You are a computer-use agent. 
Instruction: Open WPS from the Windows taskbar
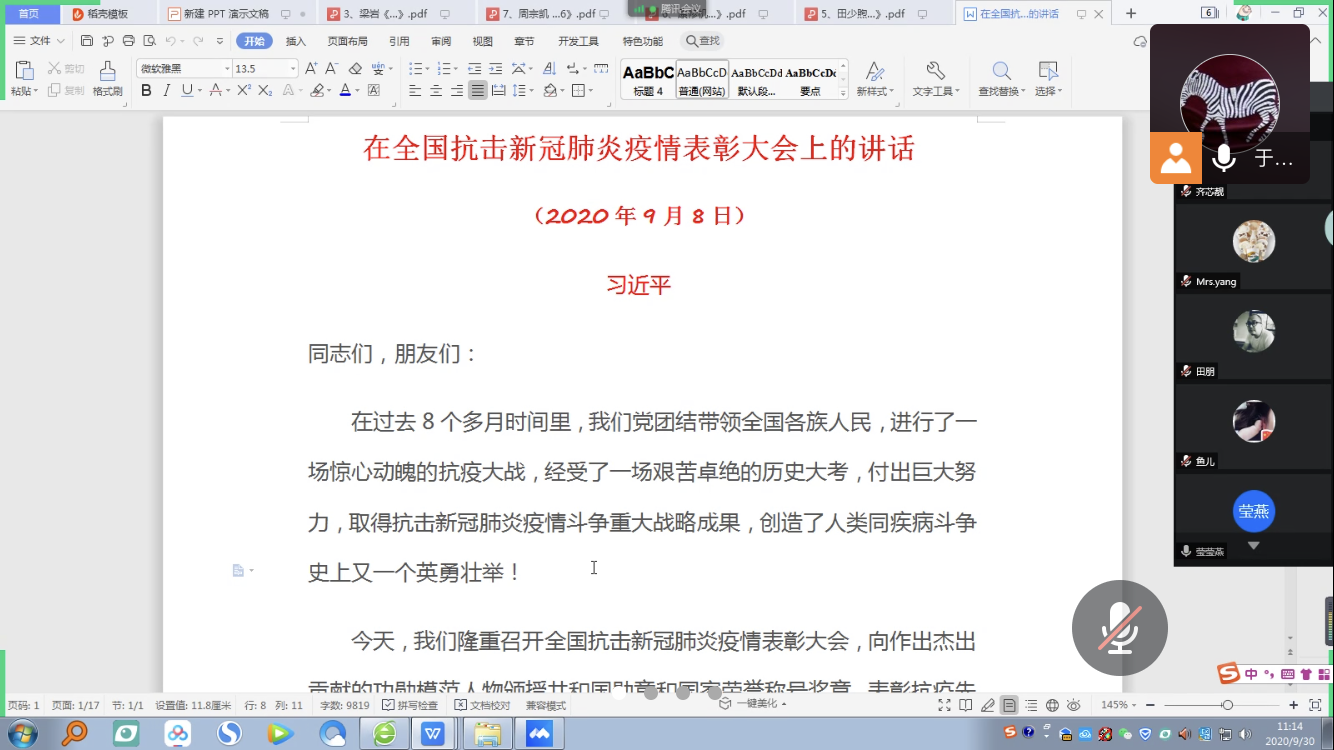433,733
